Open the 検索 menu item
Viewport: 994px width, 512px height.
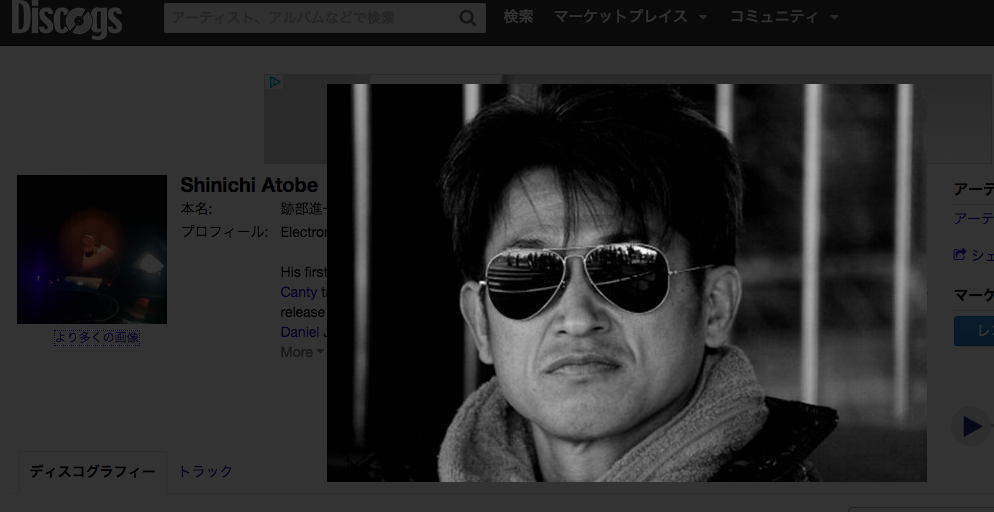pos(519,17)
